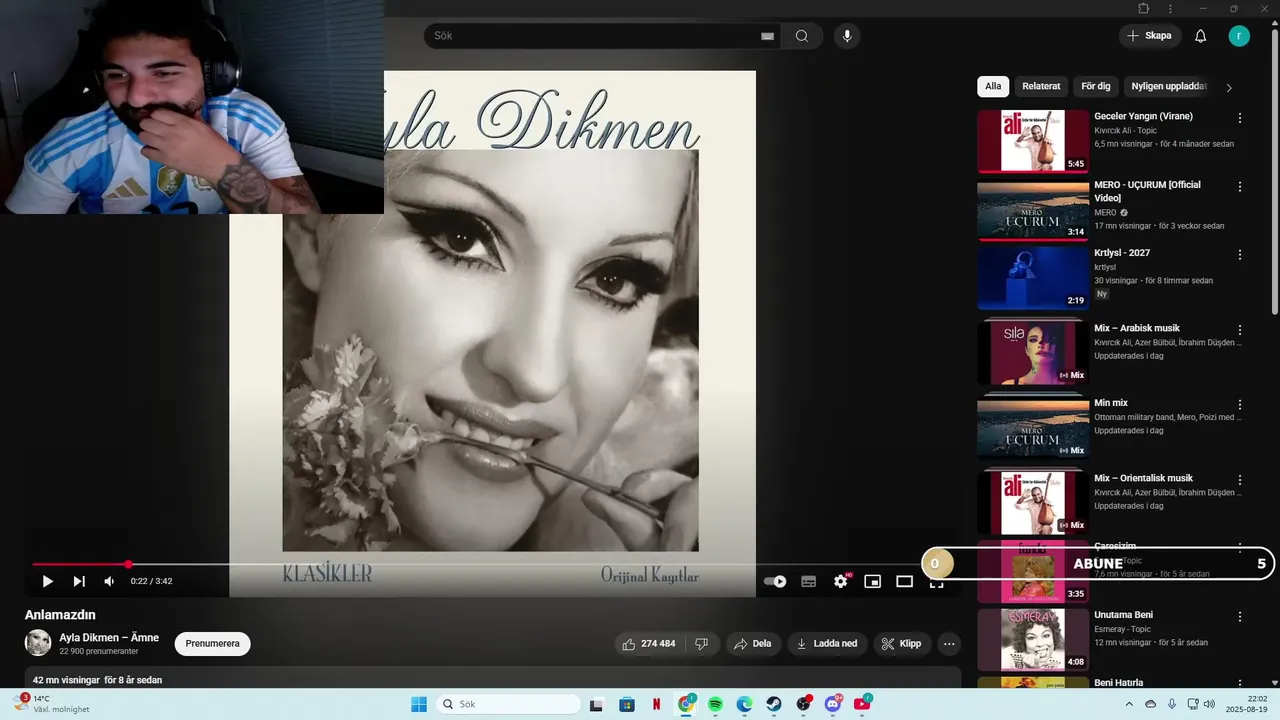Open Discord from the taskbar
The image size is (1280, 720).
833,704
